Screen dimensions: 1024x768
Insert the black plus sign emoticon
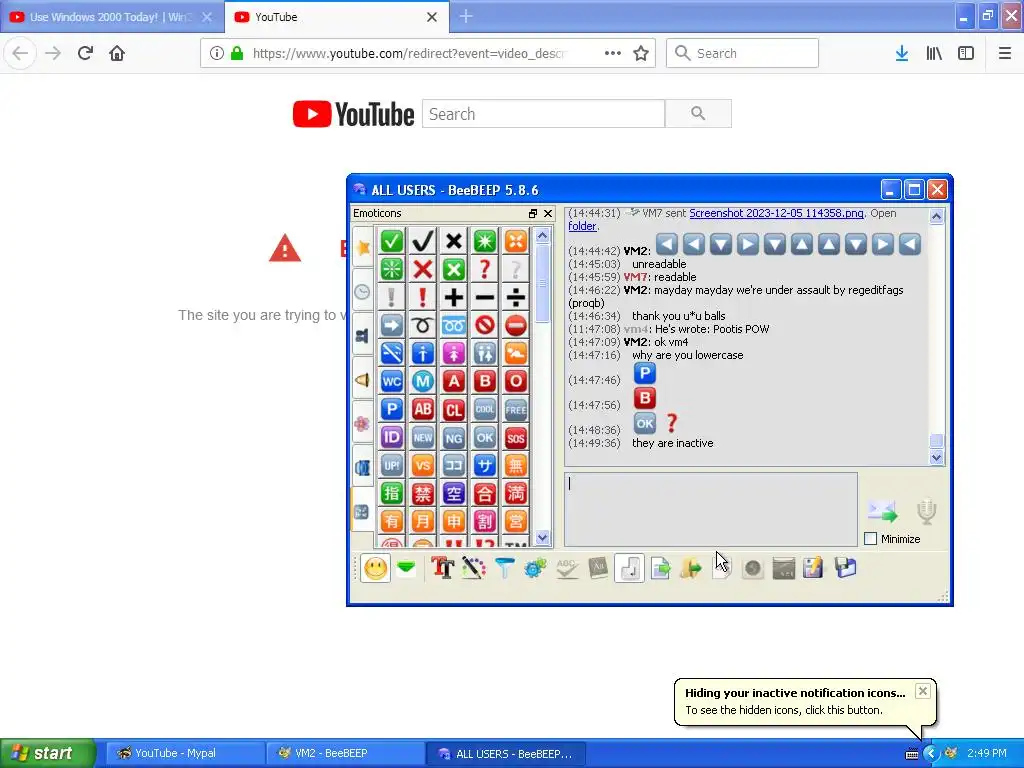tap(453, 297)
